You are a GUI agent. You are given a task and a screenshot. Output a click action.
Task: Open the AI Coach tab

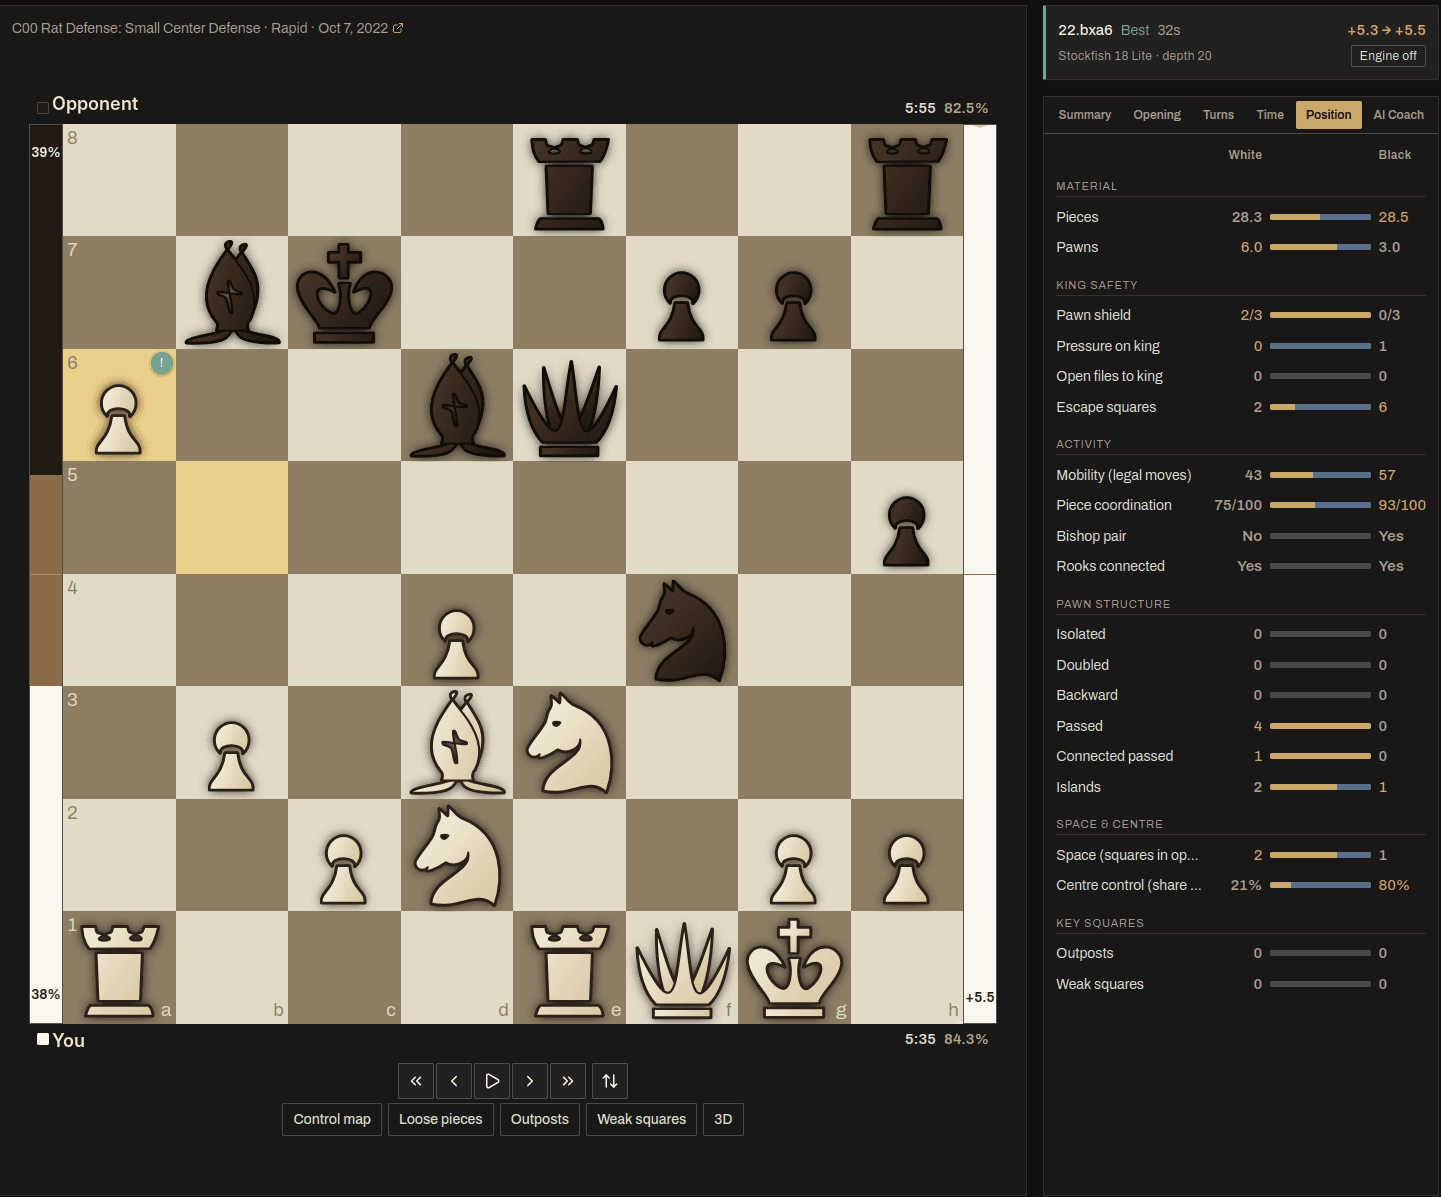[1398, 115]
